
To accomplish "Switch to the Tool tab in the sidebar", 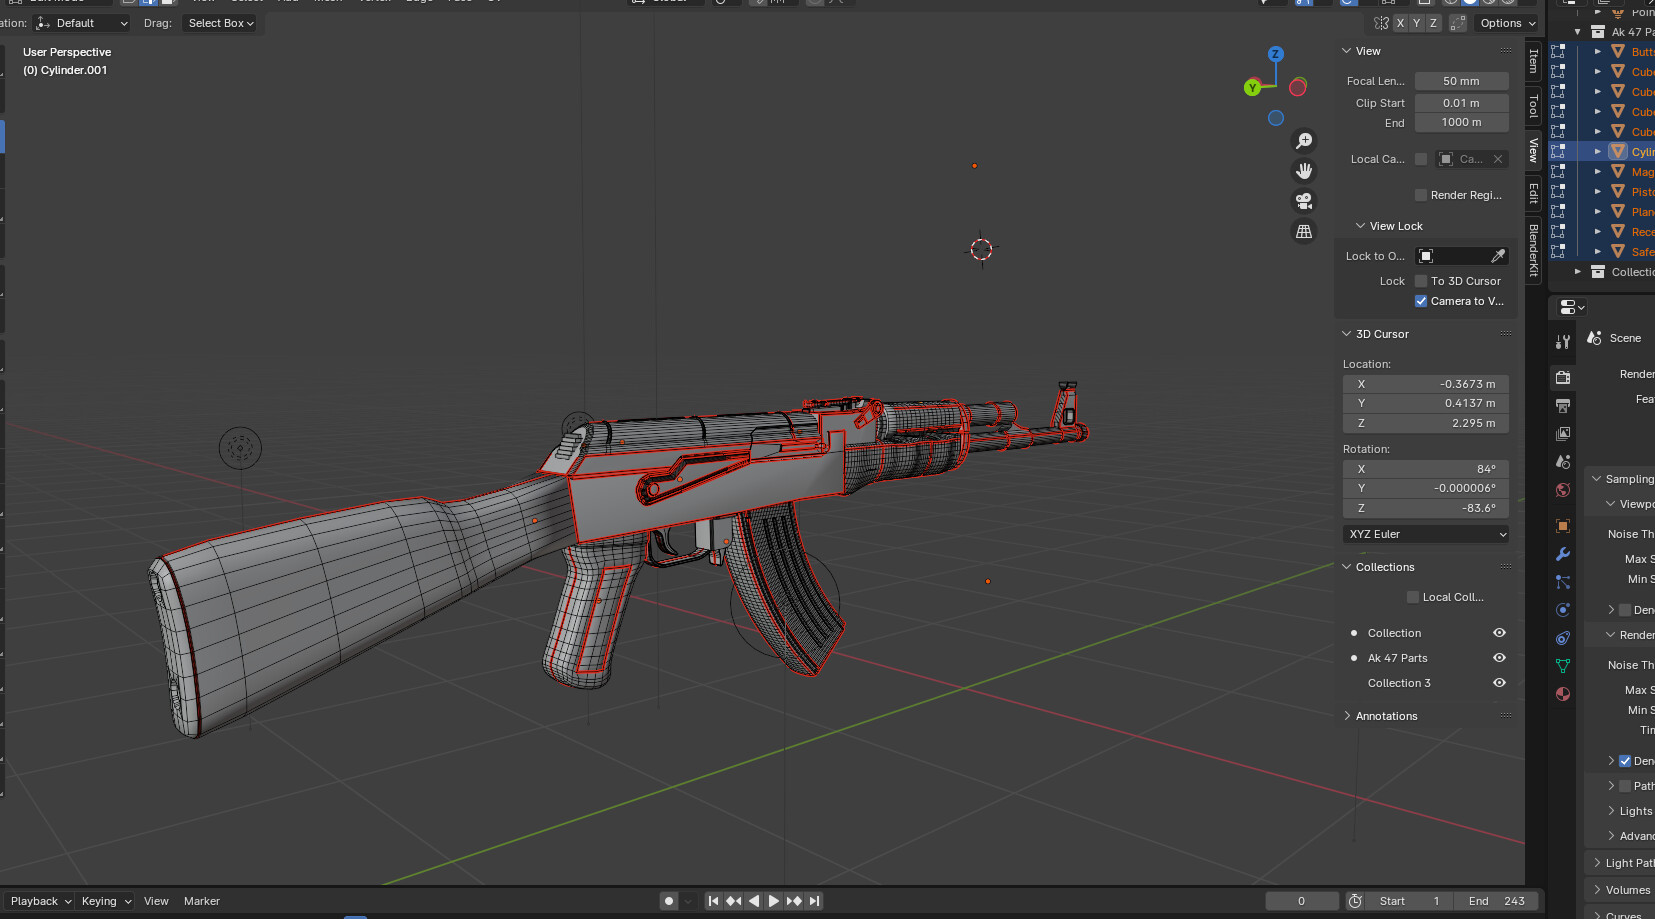I will coord(1533,105).
